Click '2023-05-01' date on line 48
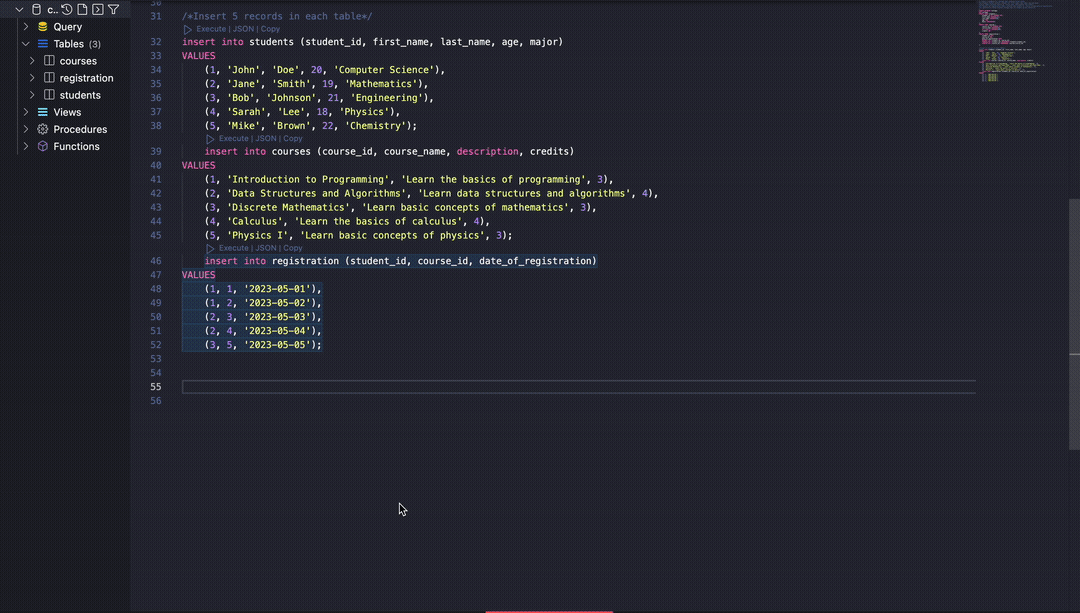Viewport: 1080px width, 613px height. click(x=277, y=289)
